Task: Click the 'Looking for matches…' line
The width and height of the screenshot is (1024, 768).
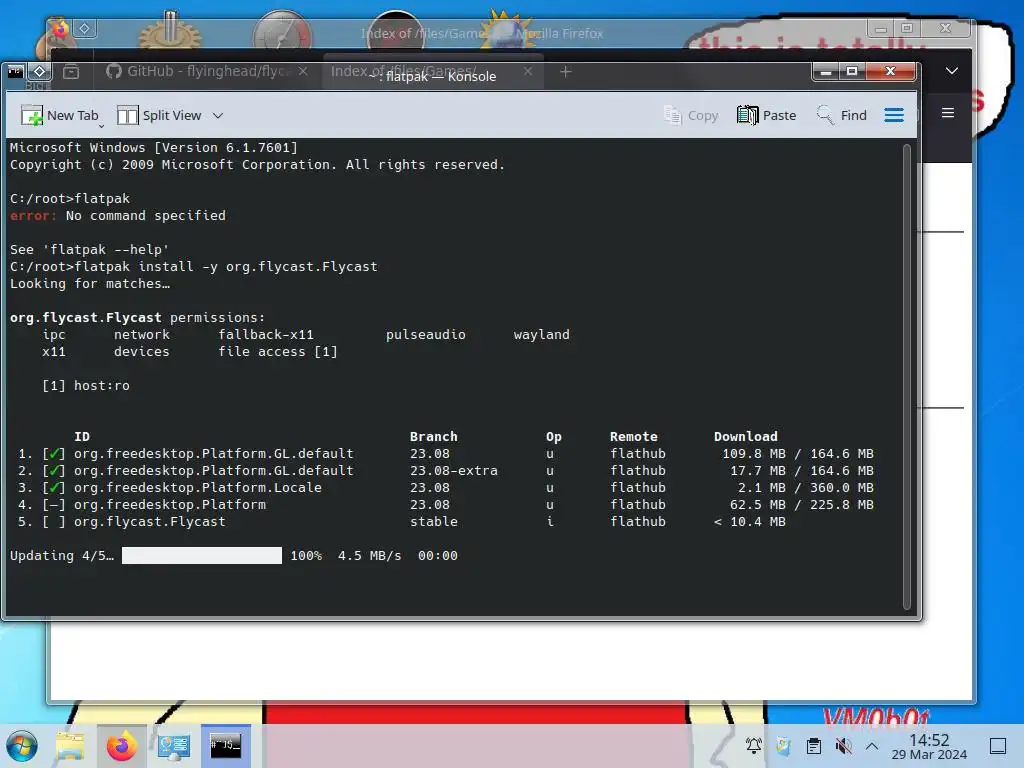Action: pyautogui.click(x=90, y=283)
